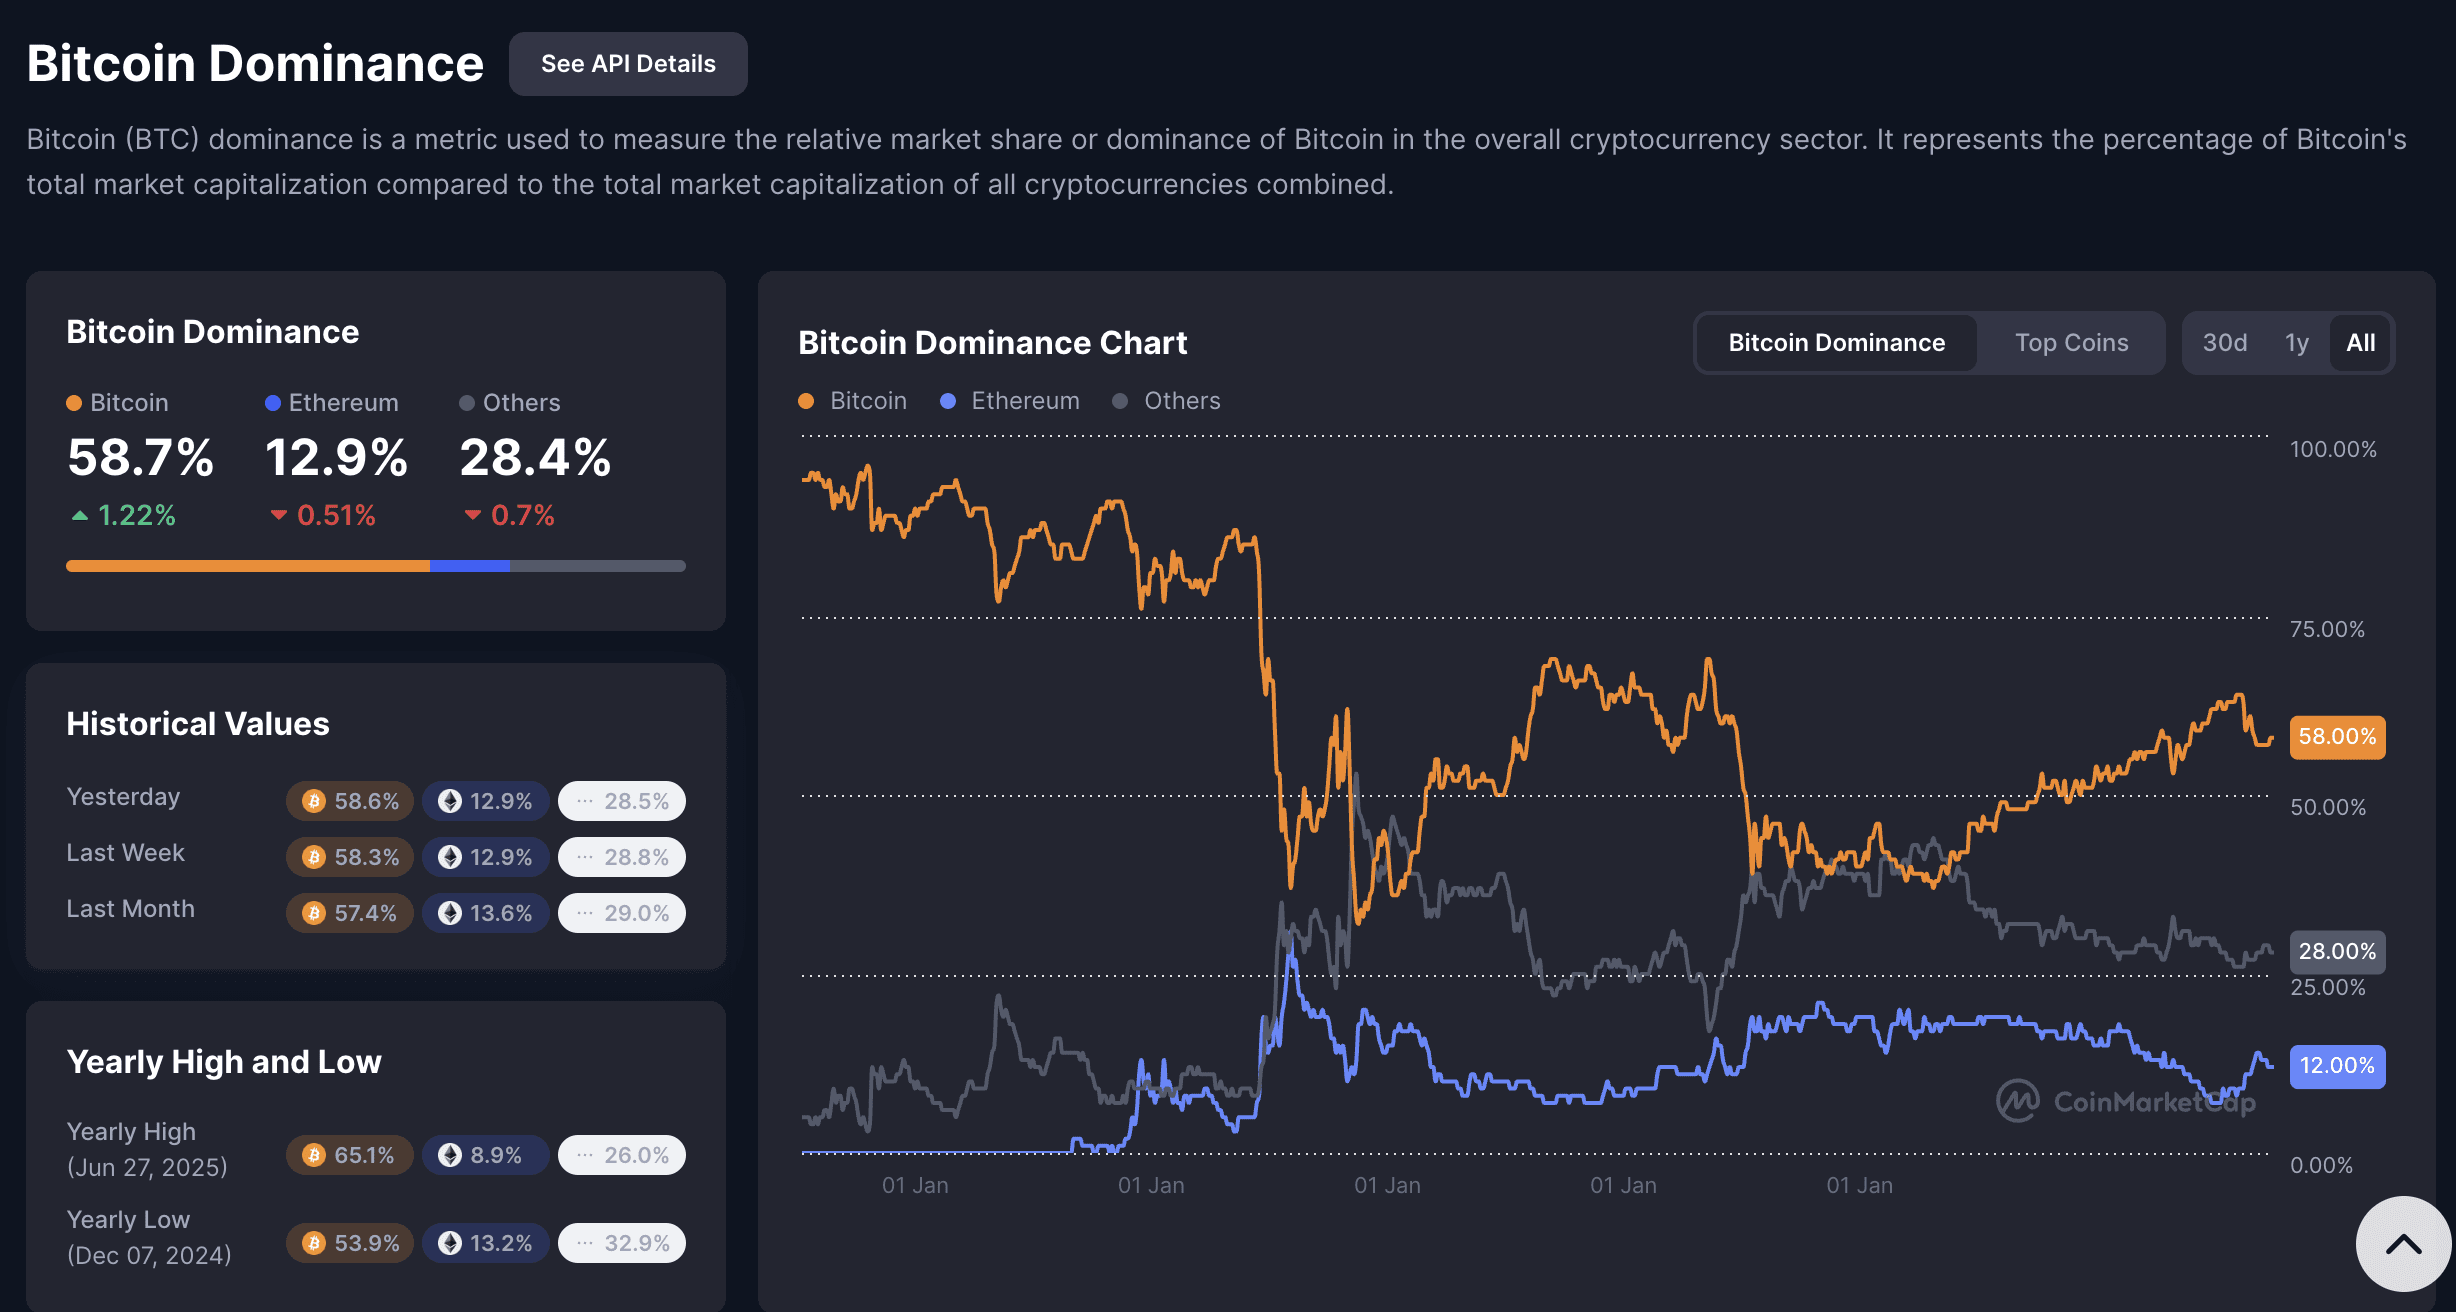
Task: Click the CoinMarketCap watermark logo
Action: pyautogui.click(x=2017, y=1101)
